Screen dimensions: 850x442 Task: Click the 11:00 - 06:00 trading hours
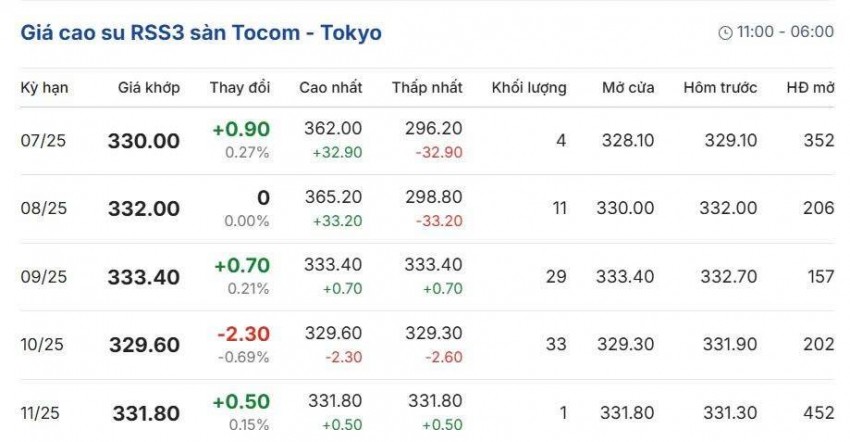[x=785, y=32]
